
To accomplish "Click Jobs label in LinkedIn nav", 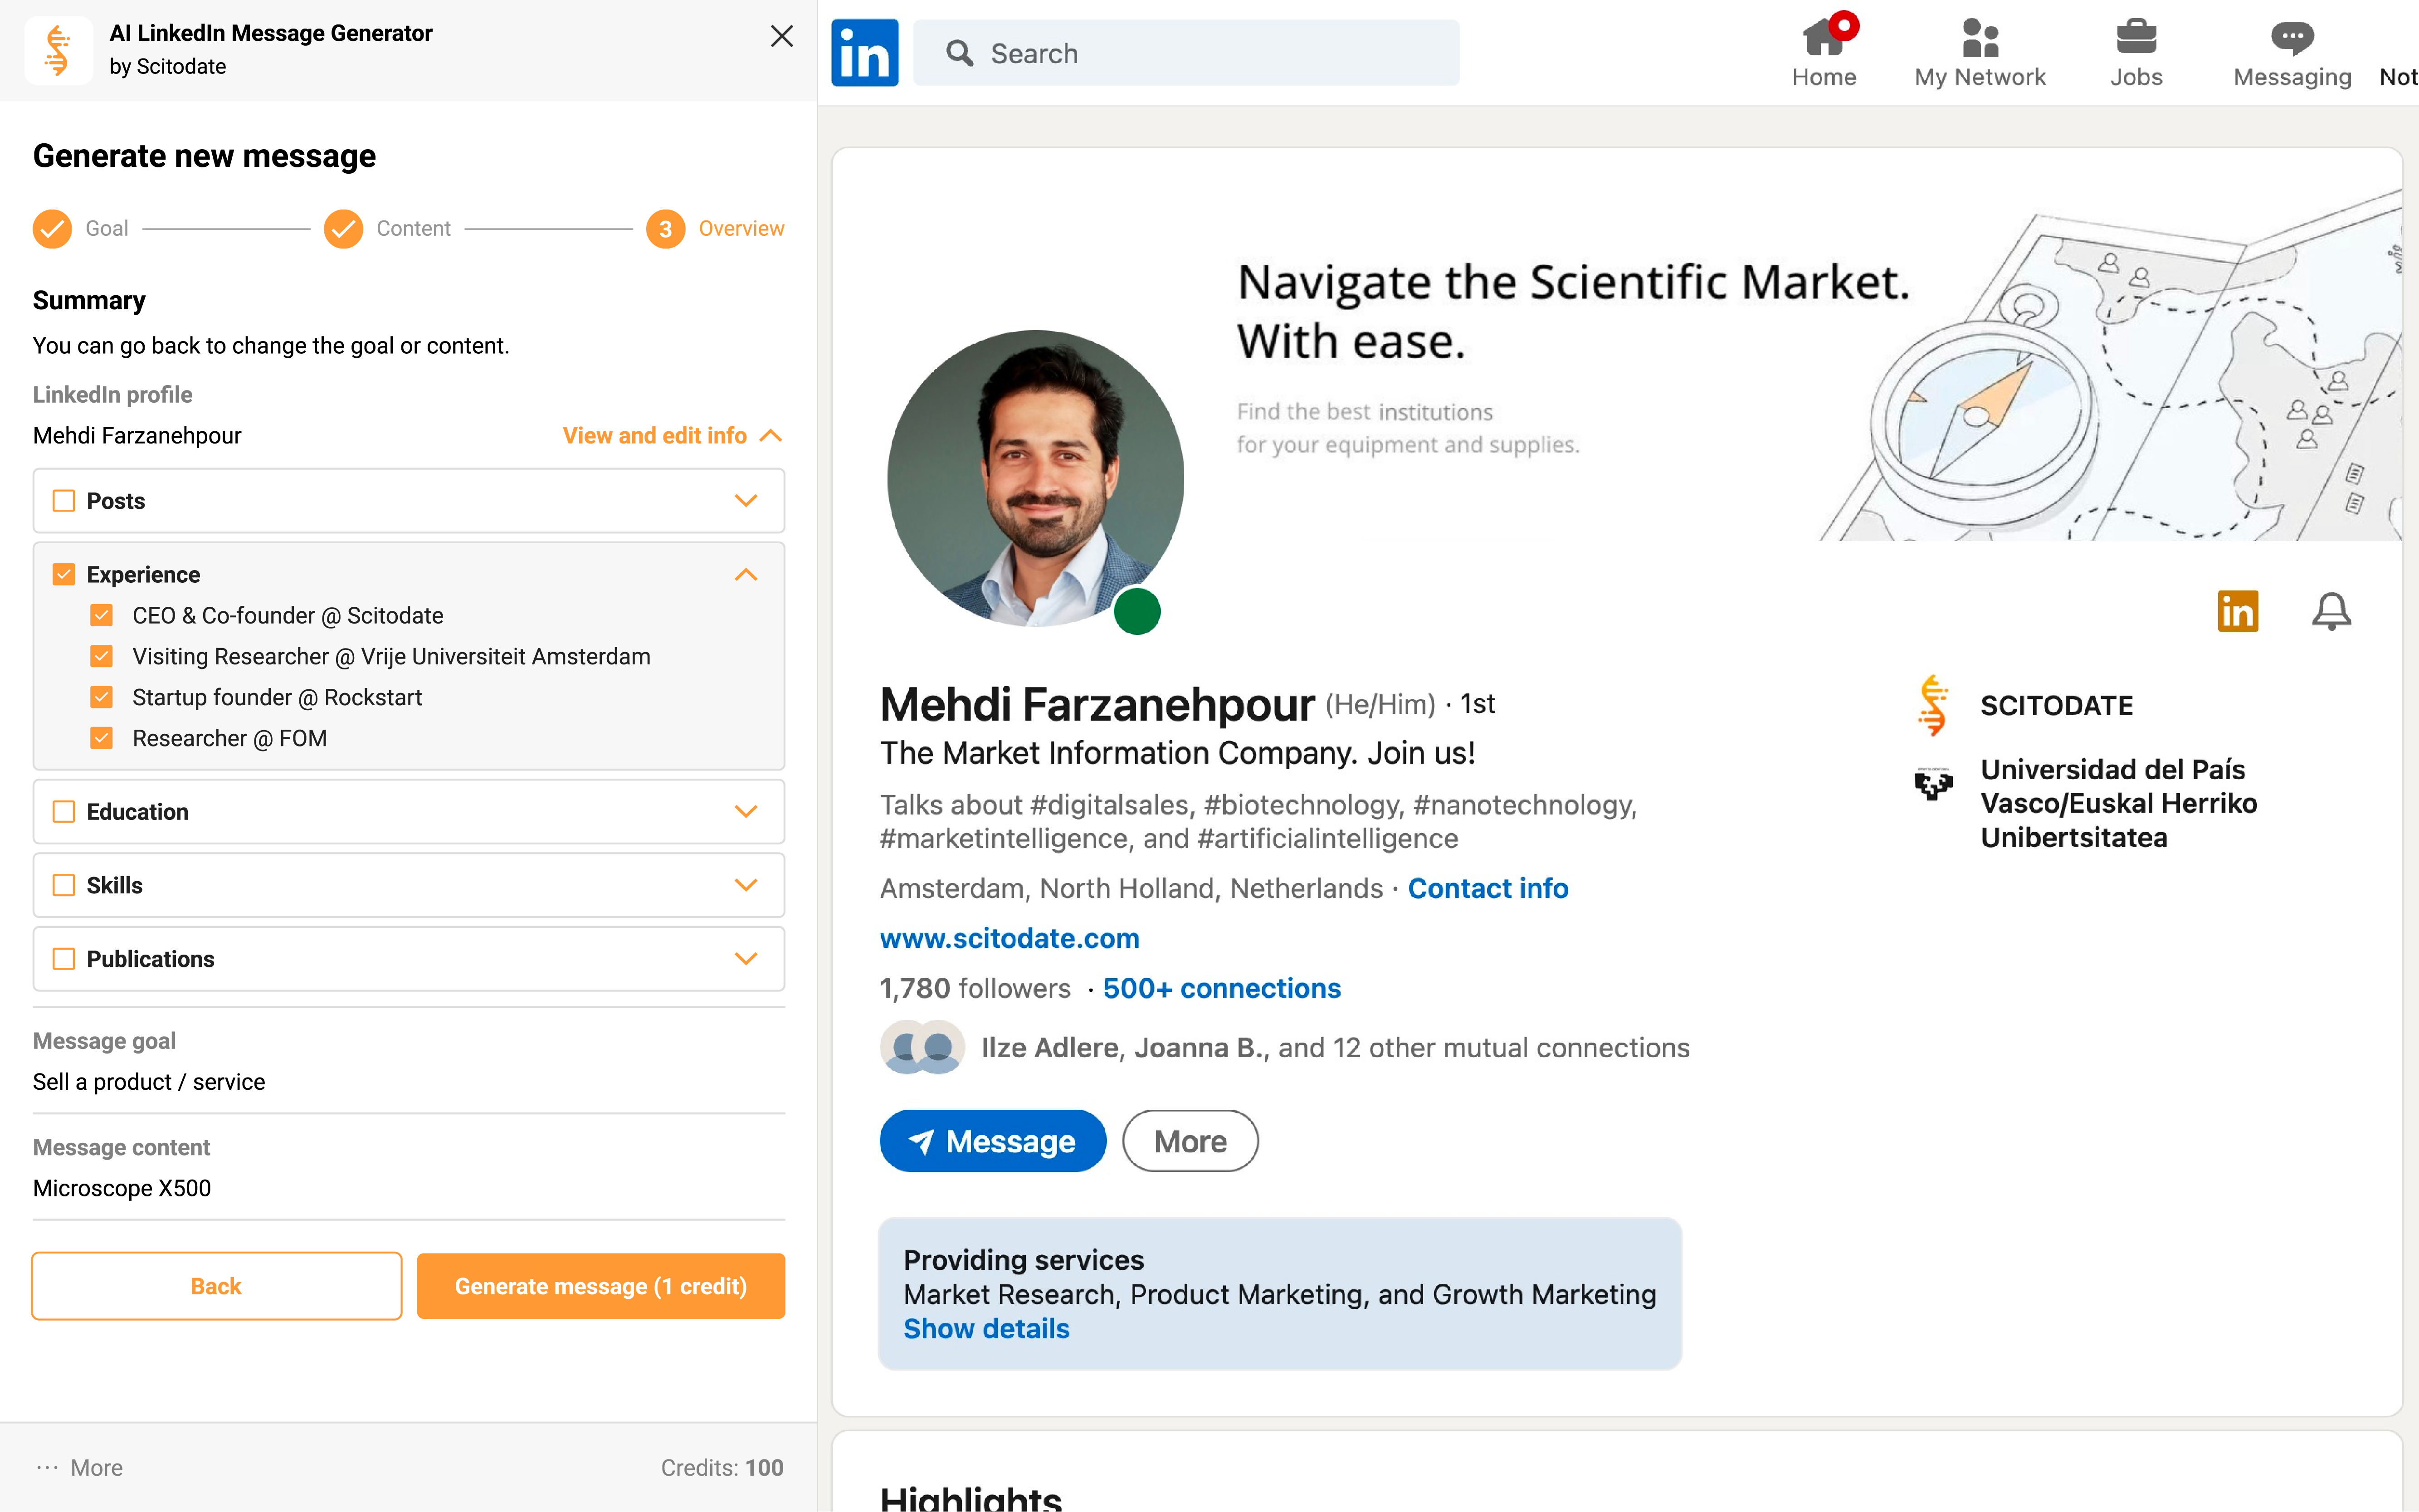I will pyautogui.click(x=2136, y=77).
